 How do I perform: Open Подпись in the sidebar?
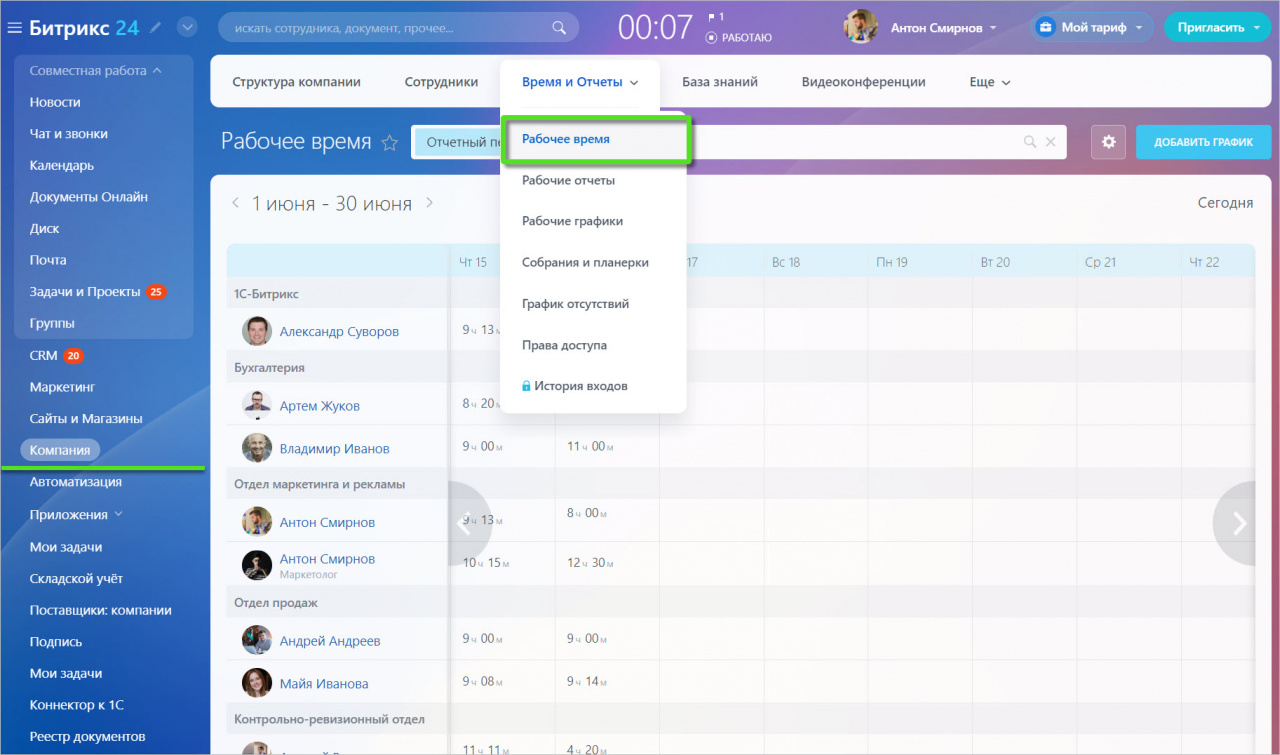click(56, 642)
